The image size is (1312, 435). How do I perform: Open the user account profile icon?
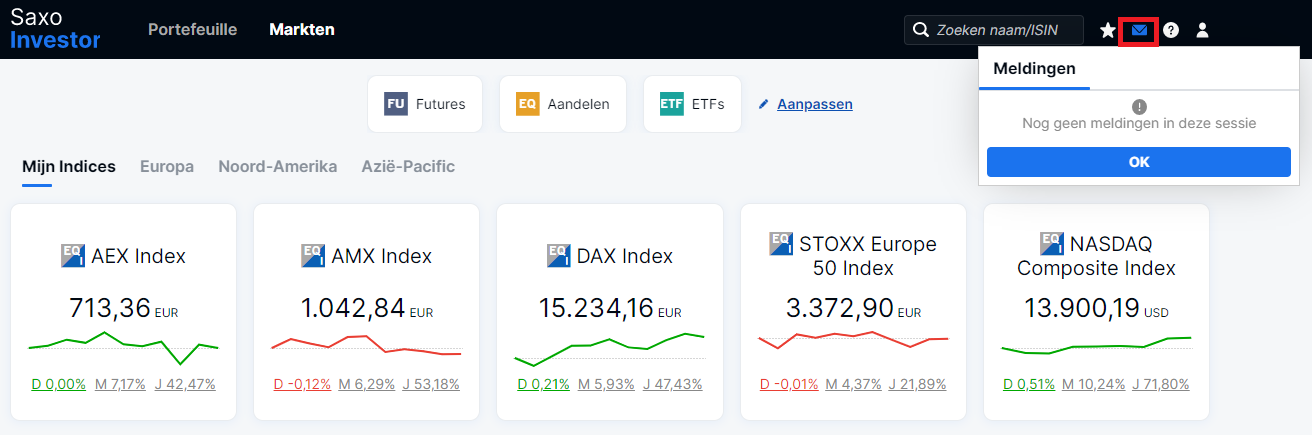pos(1203,30)
